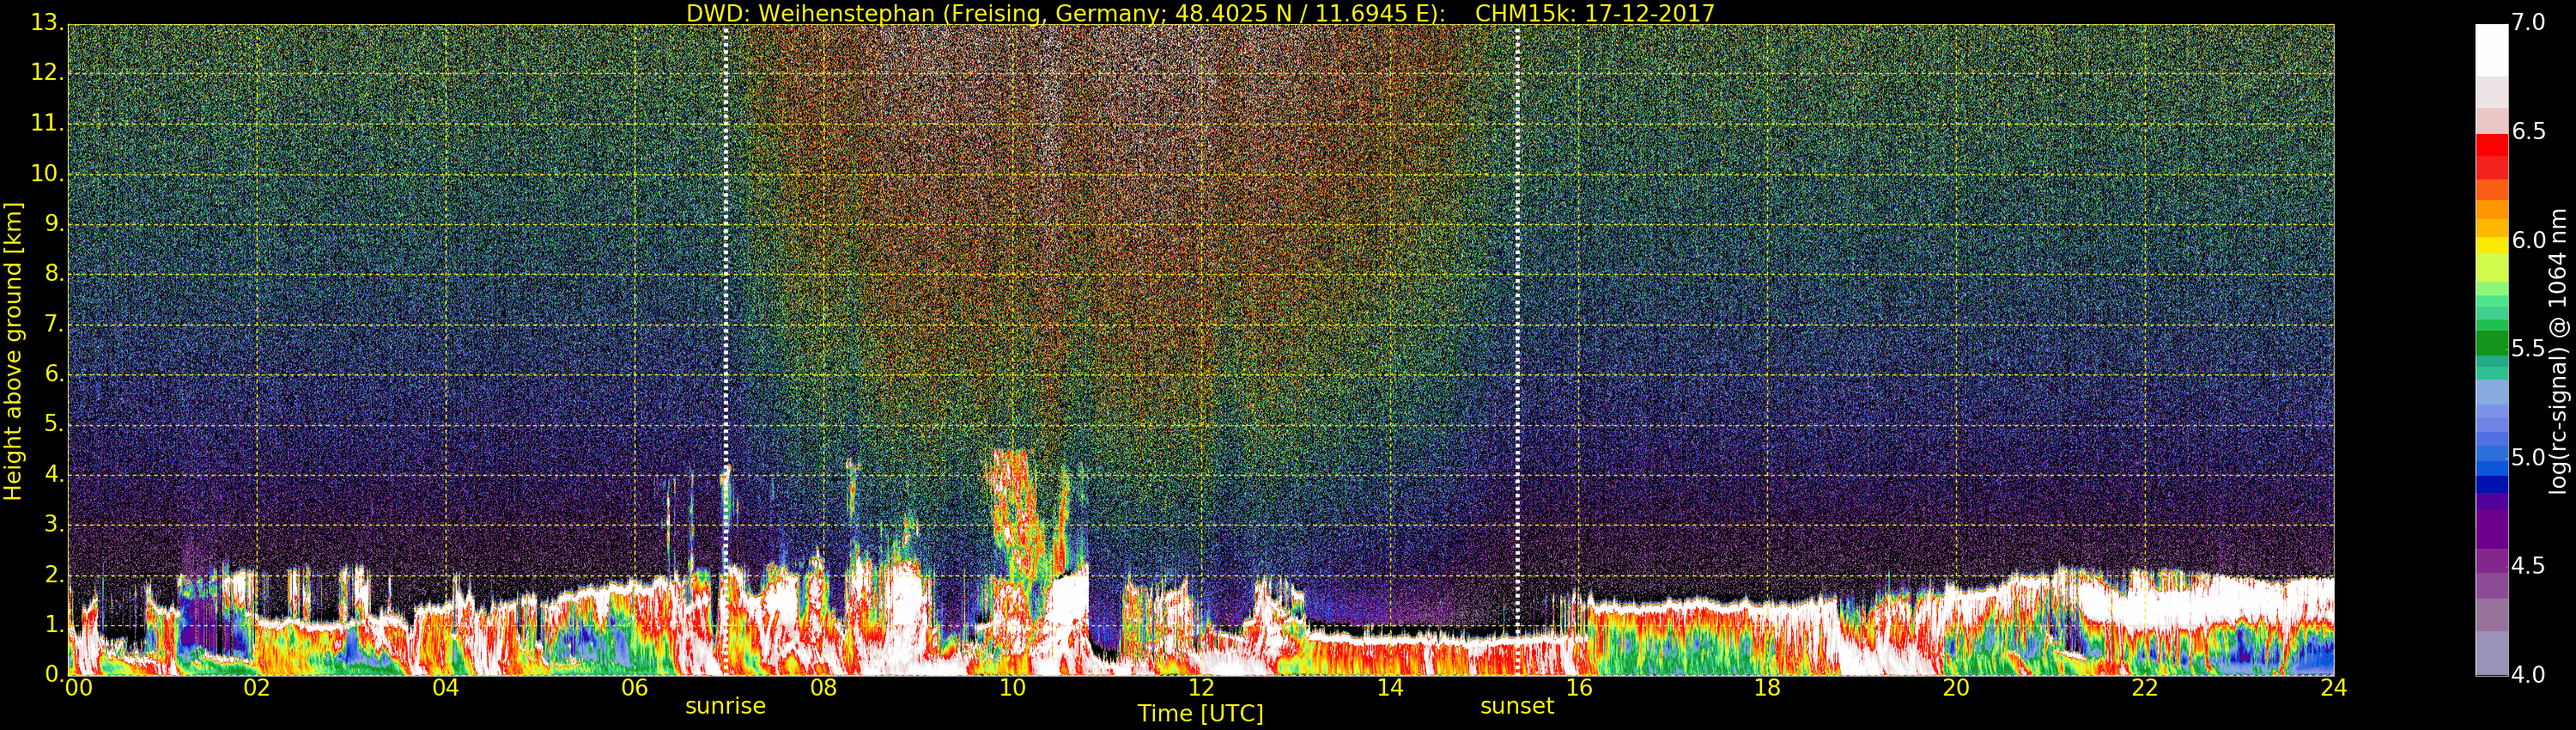
Task: Click the '4.' height tick label
Action: click(x=54, y=474)
